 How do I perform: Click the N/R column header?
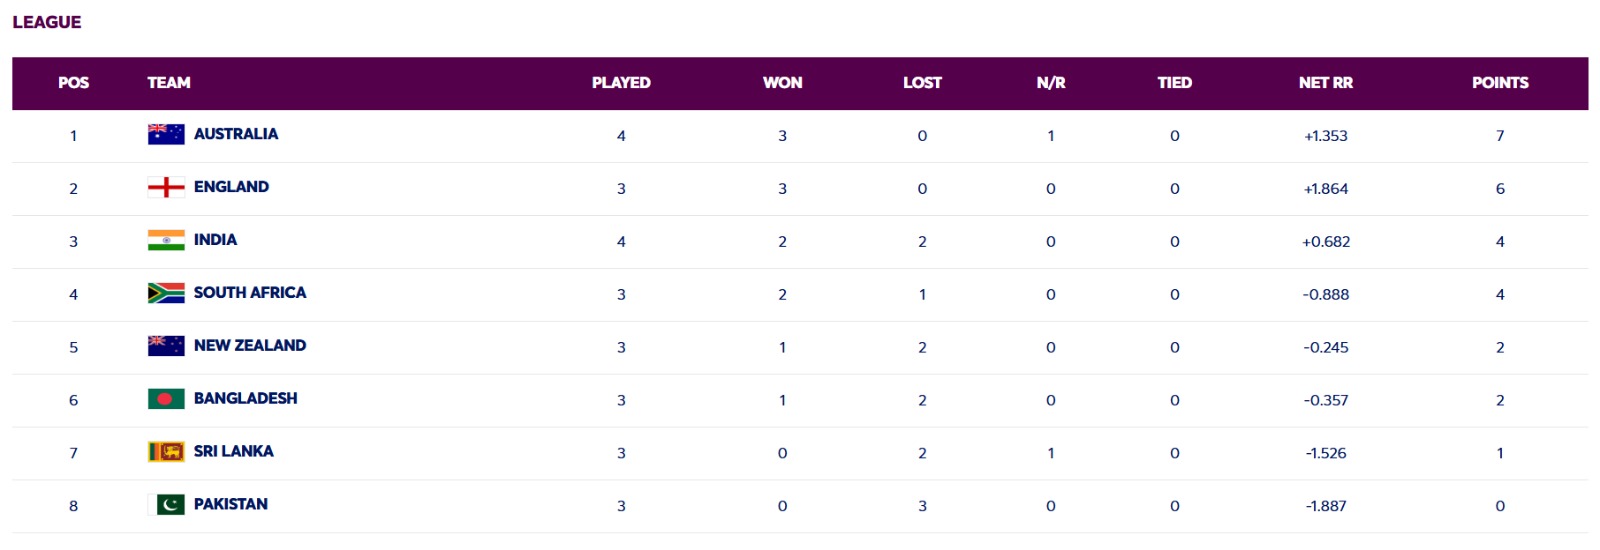(1050, 83)
